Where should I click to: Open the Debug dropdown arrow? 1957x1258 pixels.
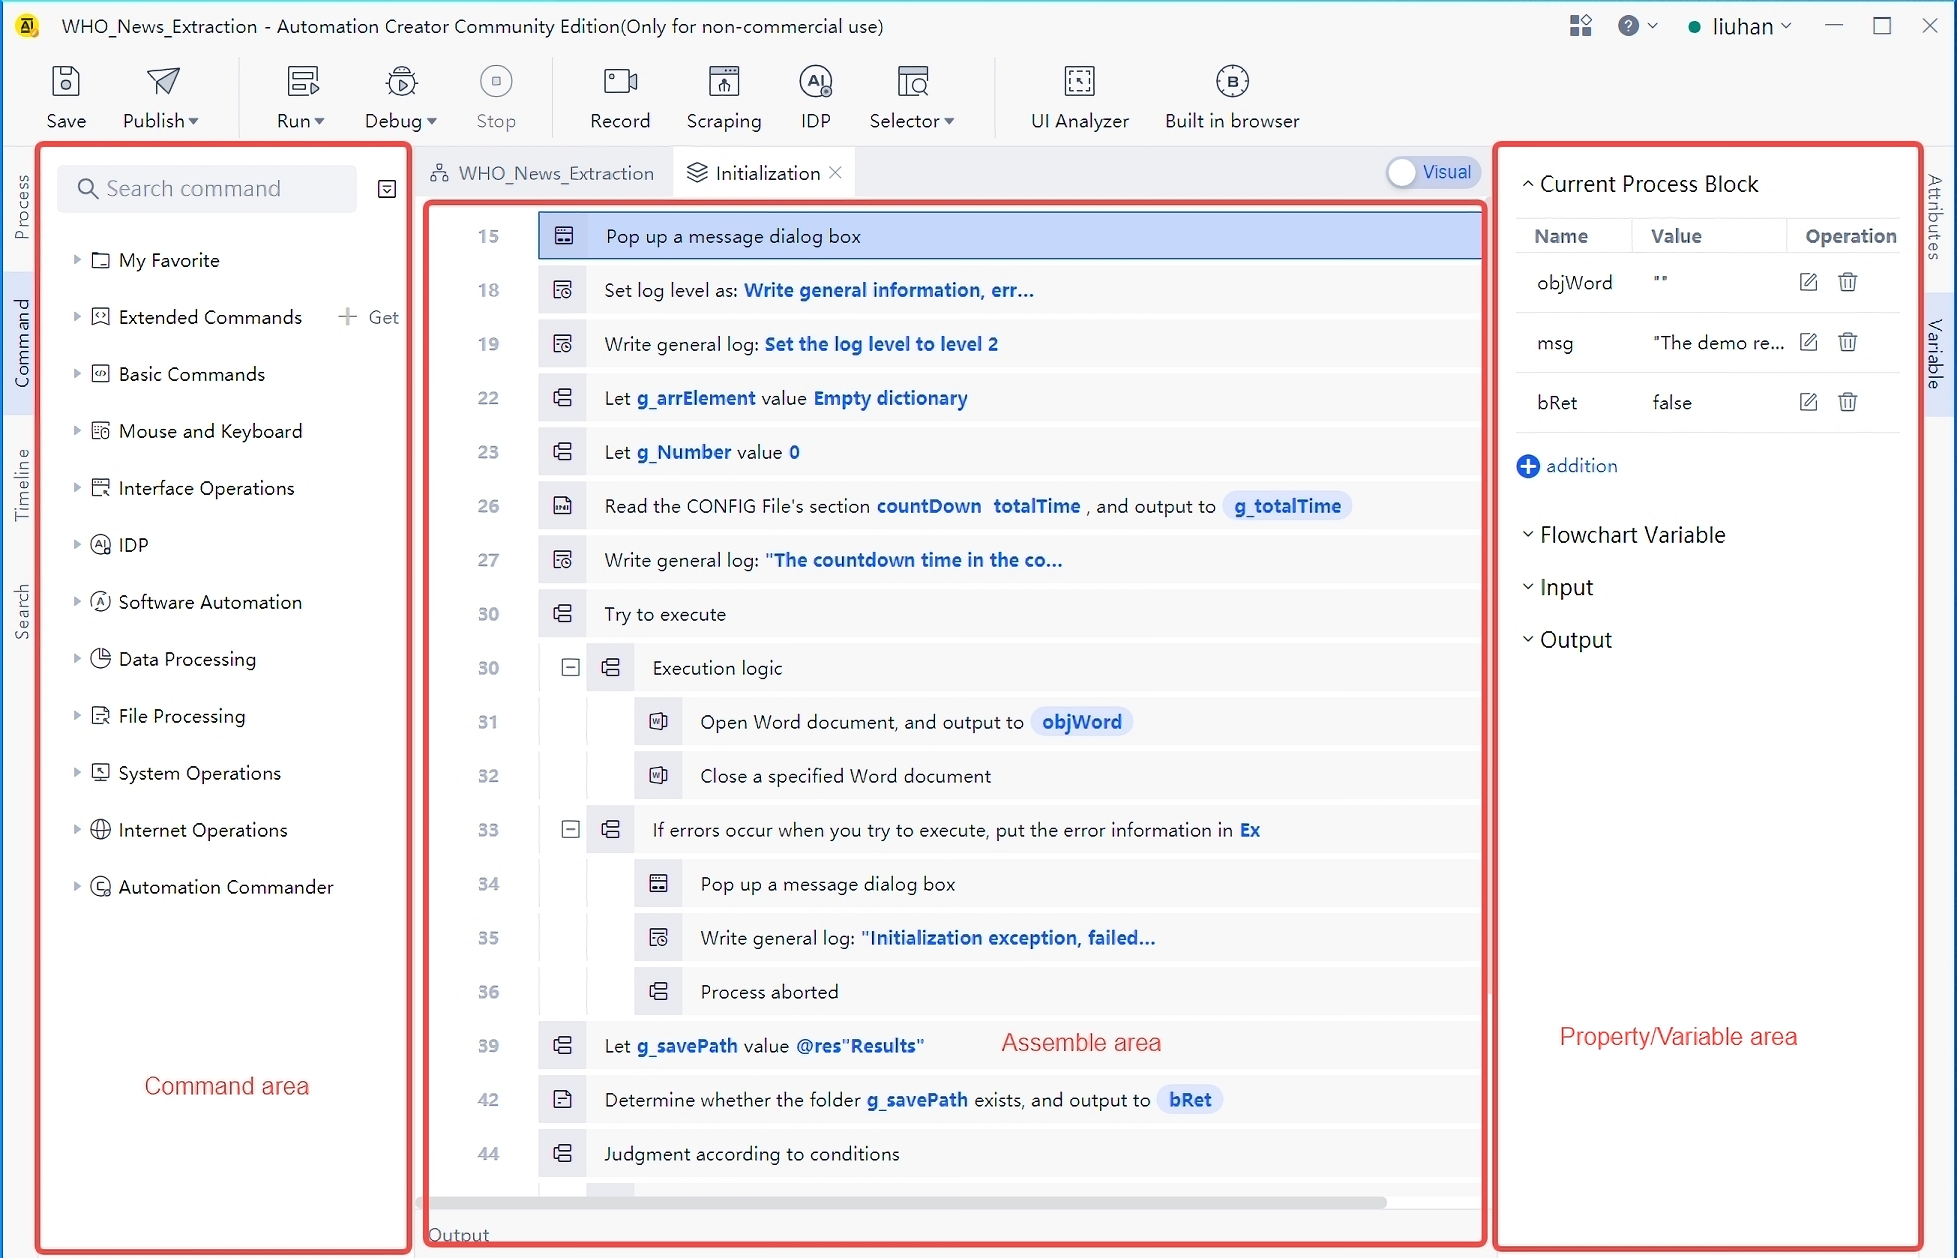coord(432,121)
